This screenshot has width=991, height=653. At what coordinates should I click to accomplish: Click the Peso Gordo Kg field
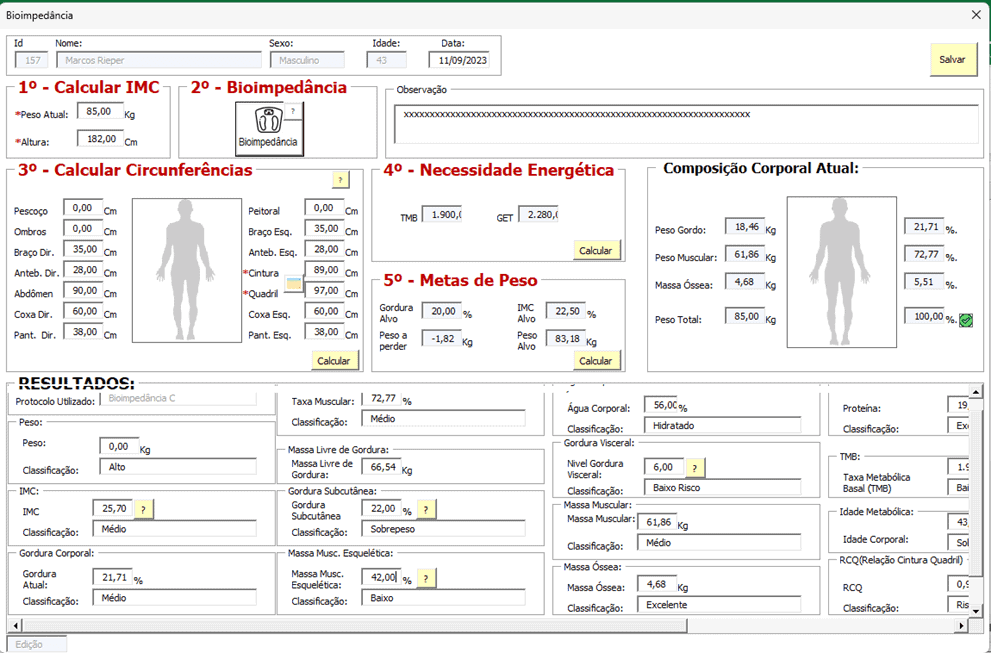[x=745, y=226]
